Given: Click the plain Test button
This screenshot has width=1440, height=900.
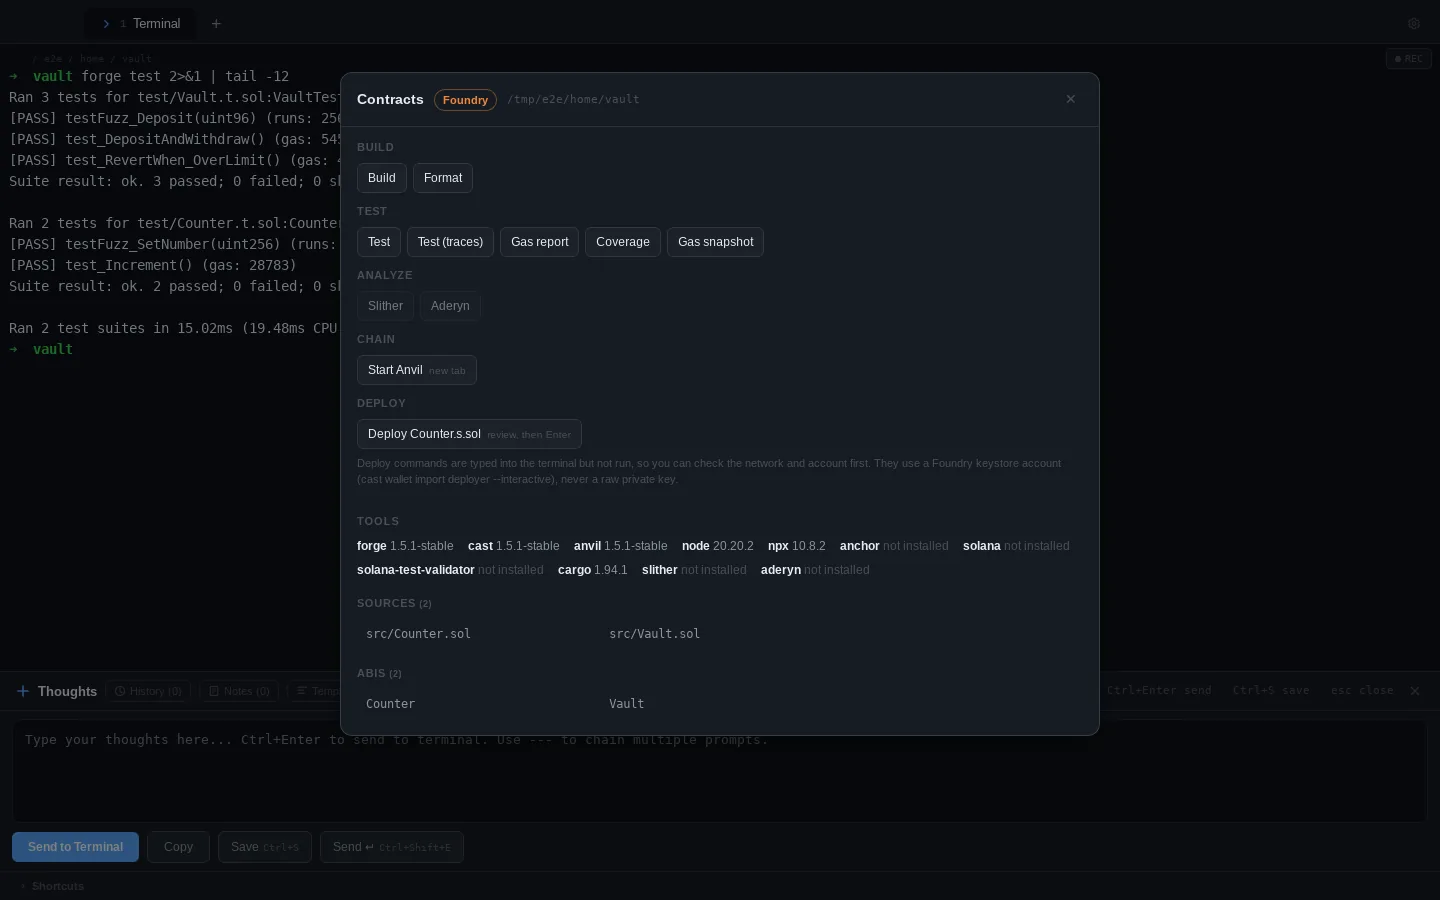Looking at the screenshot, I should 379,242.
